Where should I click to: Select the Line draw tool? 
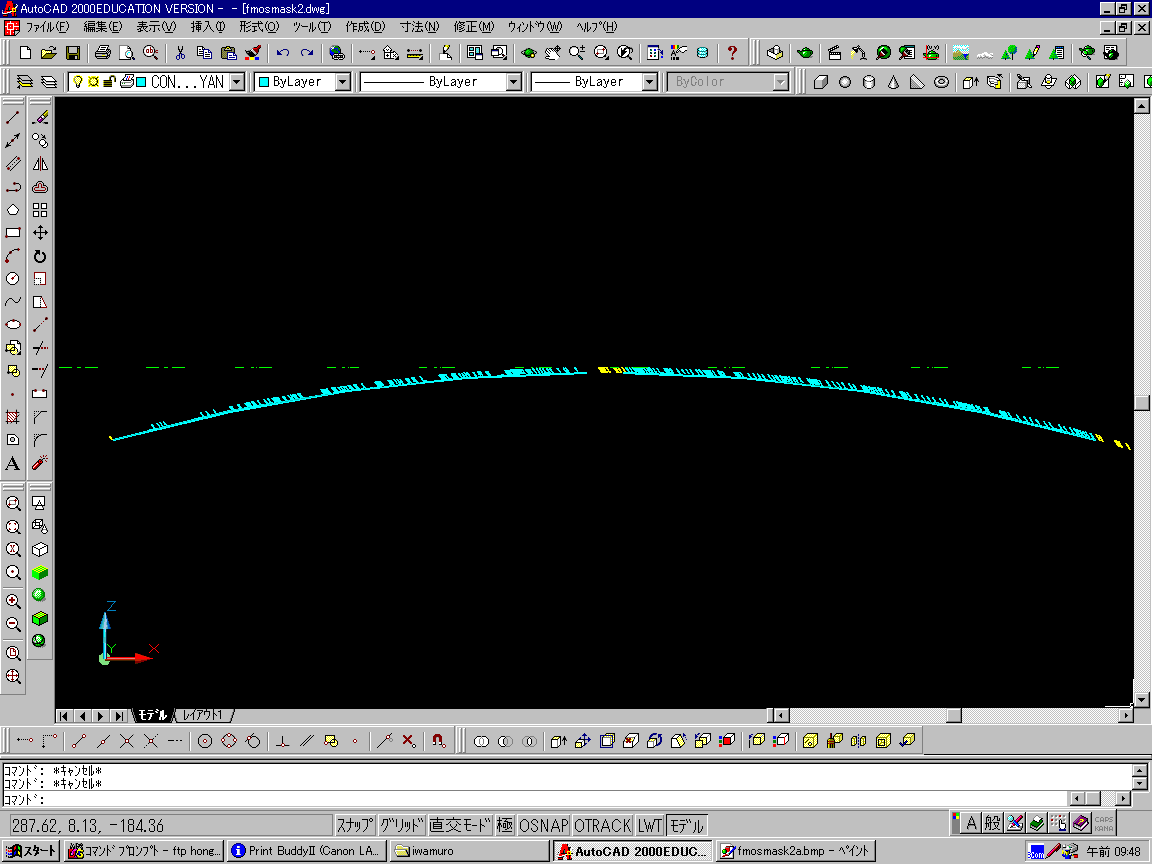13,118
